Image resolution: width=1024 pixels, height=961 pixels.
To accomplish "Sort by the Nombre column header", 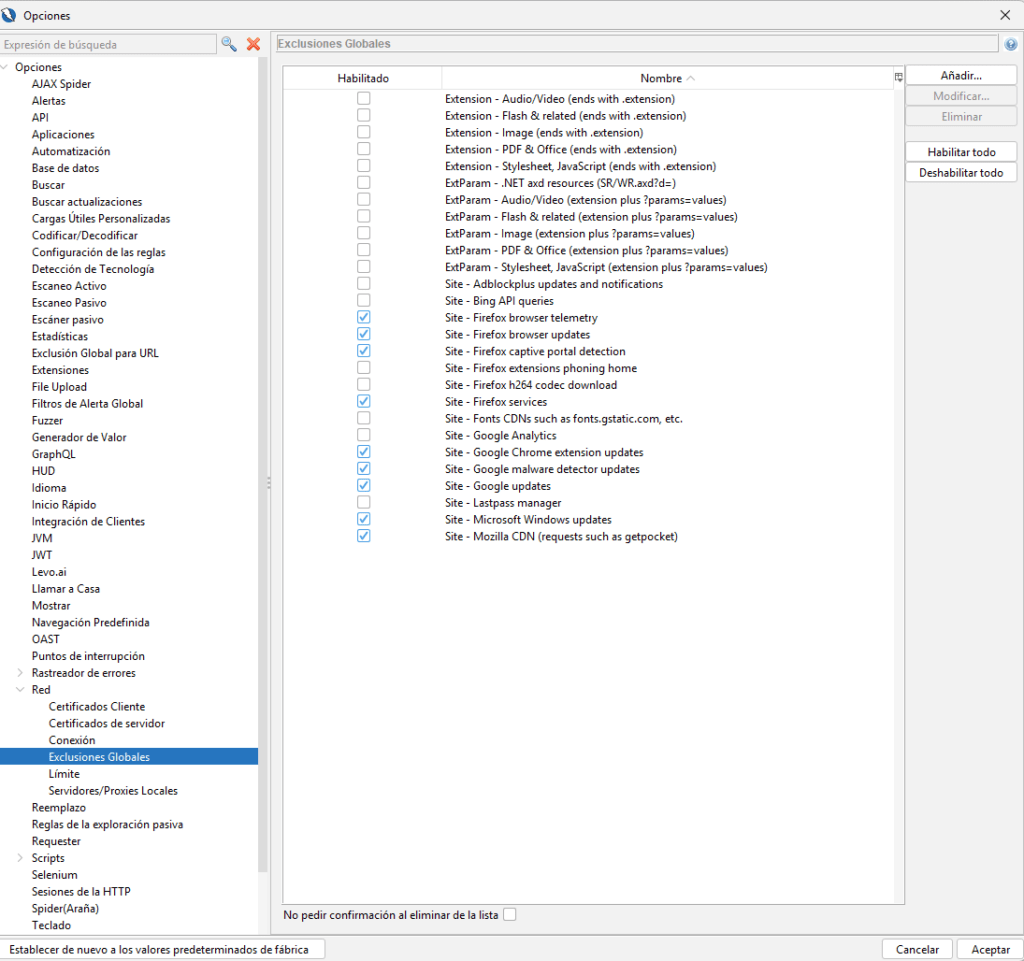I will (x=667, y=78).
